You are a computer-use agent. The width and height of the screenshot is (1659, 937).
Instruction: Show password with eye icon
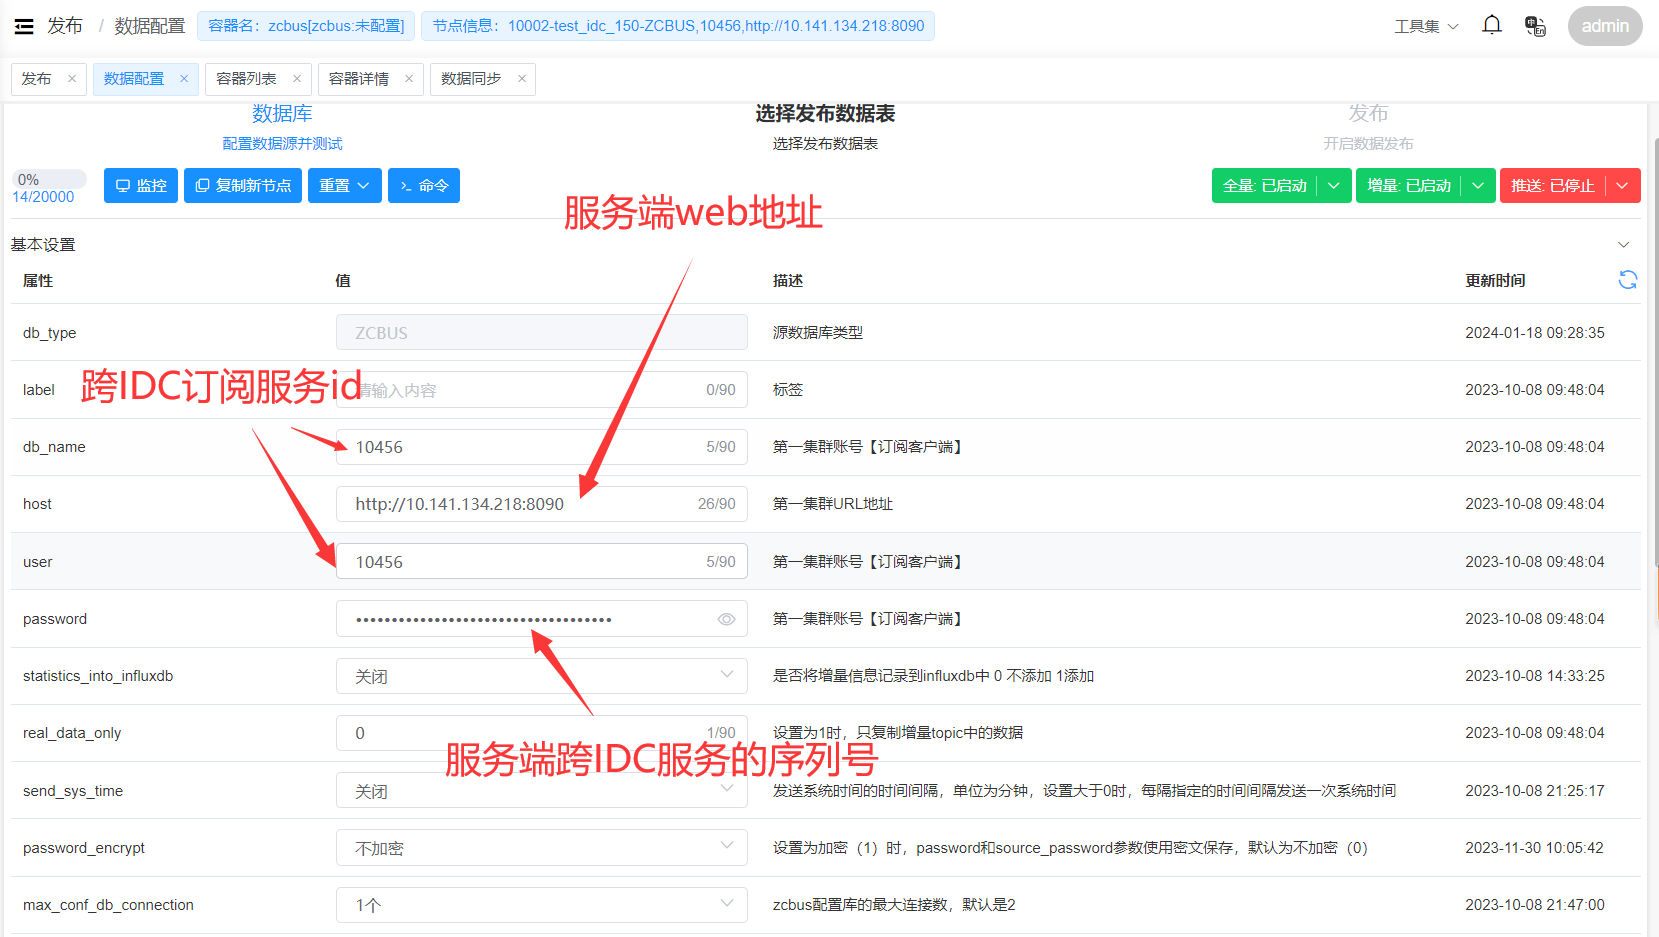point(726,619)
